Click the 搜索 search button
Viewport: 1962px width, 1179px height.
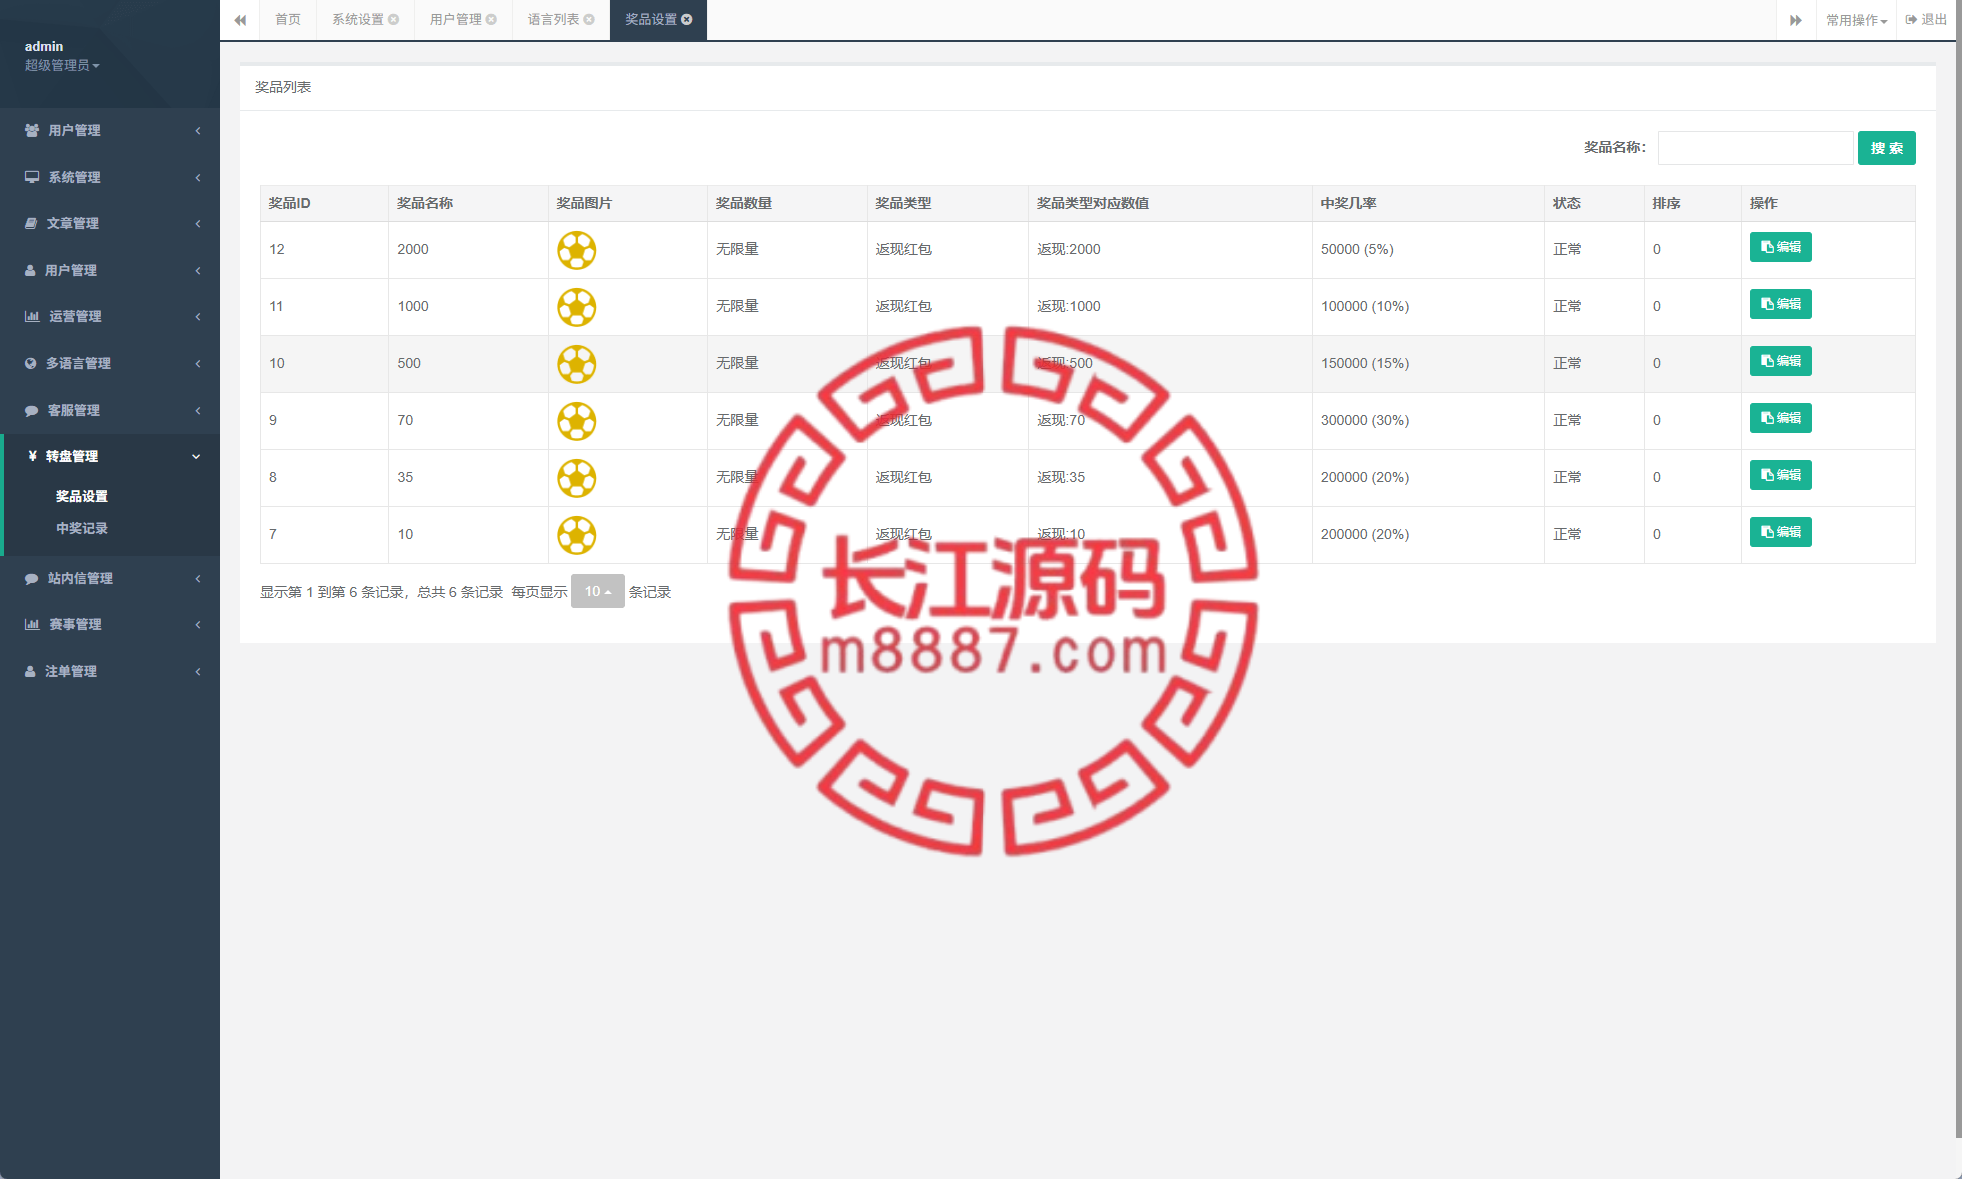coord(1886,148)
